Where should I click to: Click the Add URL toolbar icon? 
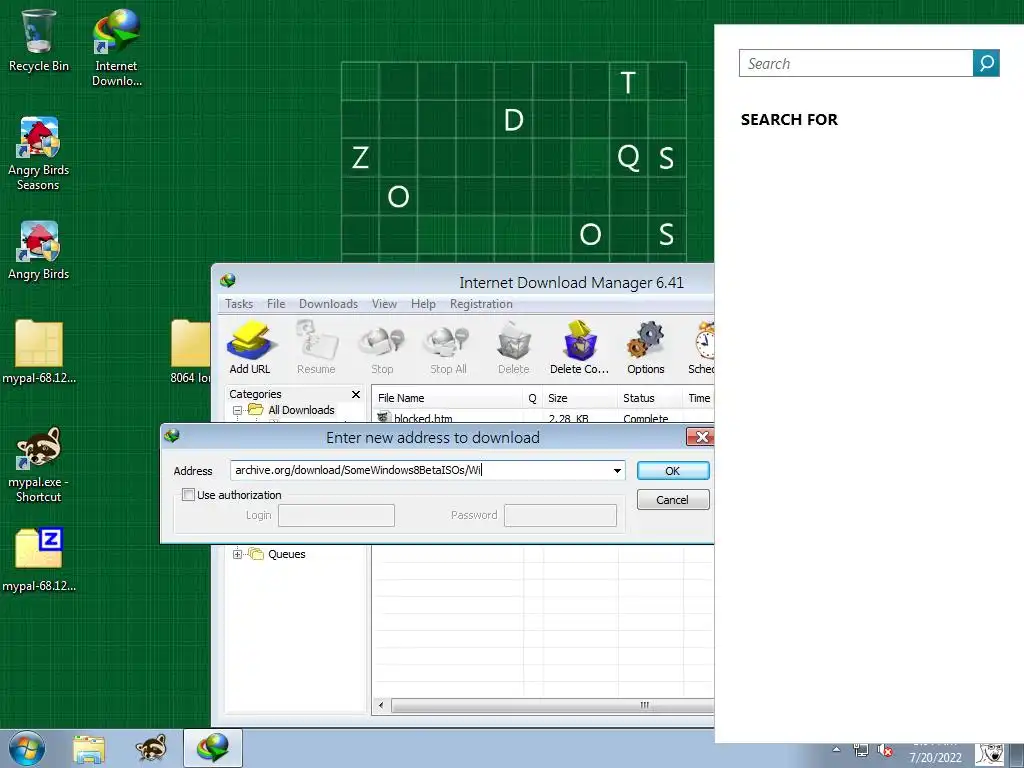coord(250,347)
